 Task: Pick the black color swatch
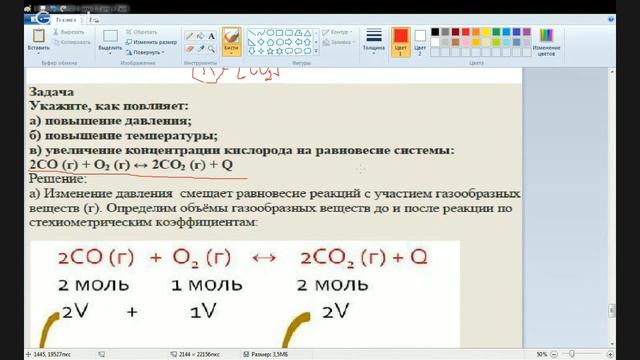point(435,32)
